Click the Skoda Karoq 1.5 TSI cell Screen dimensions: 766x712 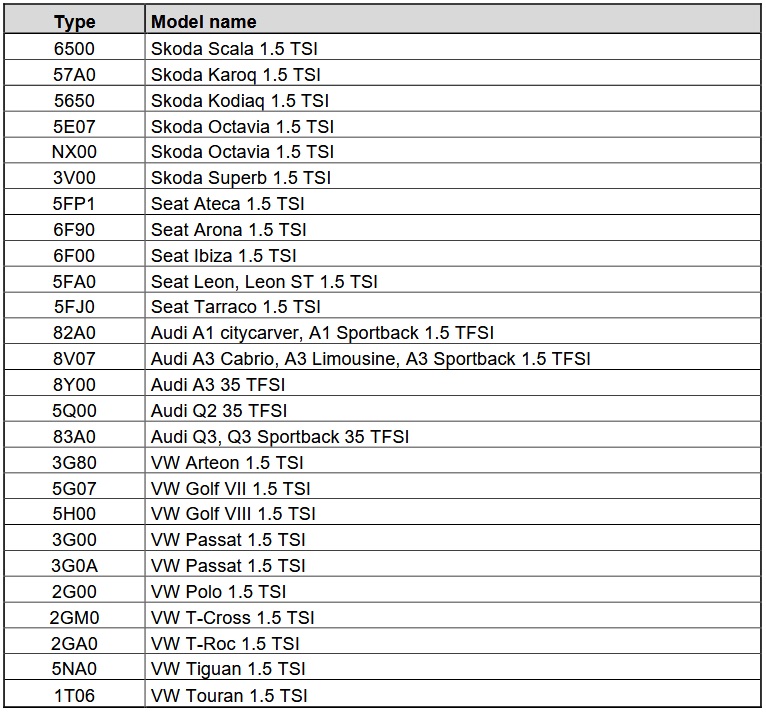(x=235, y=74)
